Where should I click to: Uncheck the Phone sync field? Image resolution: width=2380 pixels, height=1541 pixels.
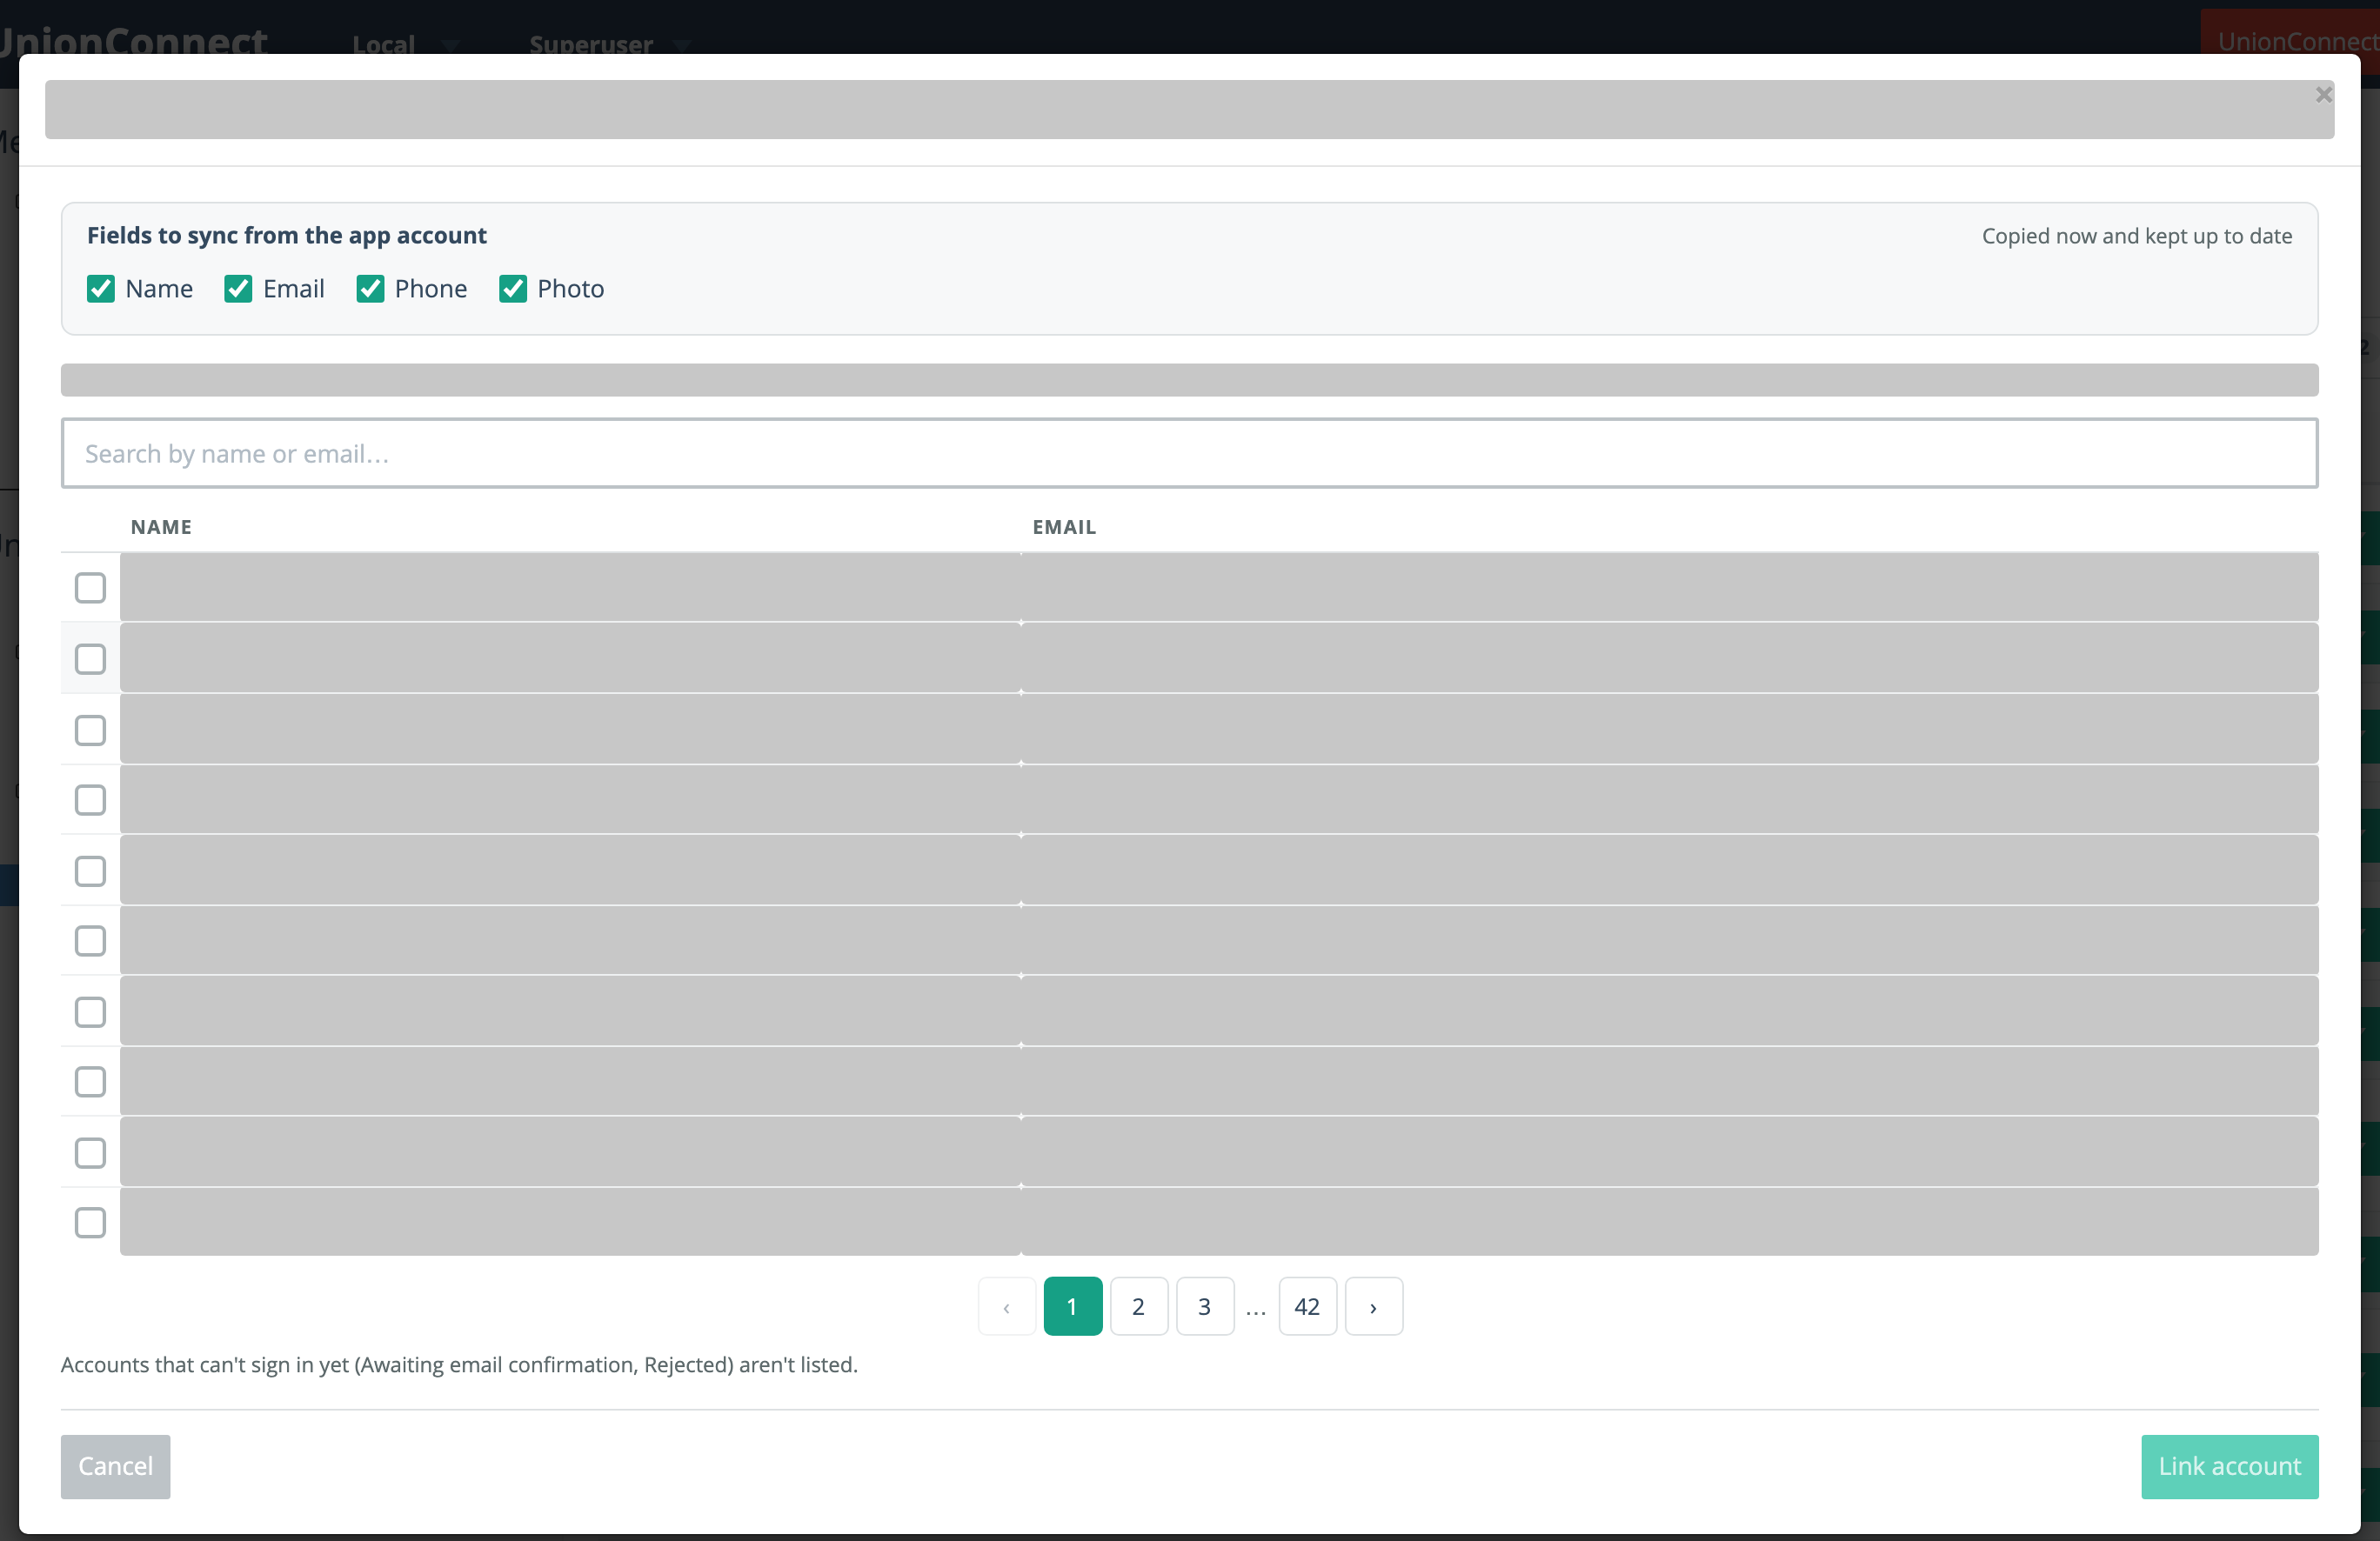tap(370, 289)
